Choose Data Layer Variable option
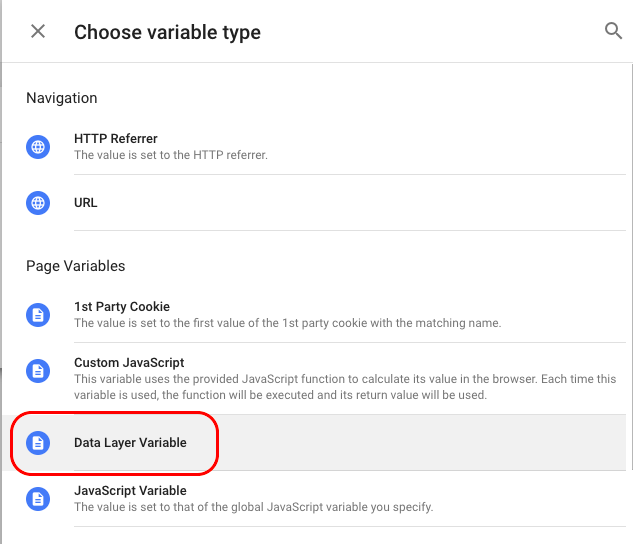 pyautogui.click(x=130, y=443)
